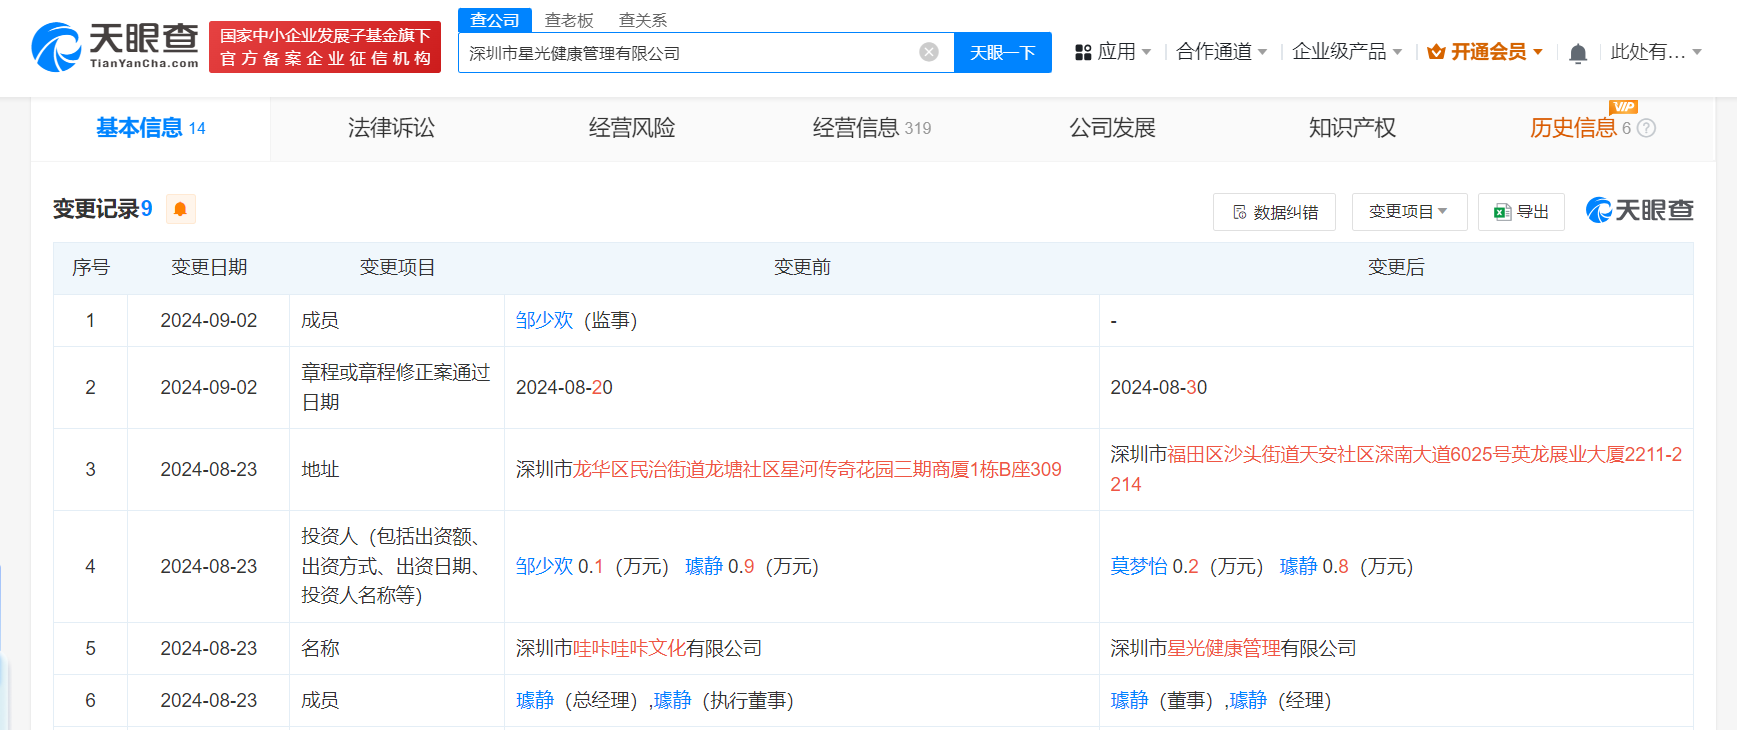Select the 经营风险 tab
Viewport: 1737px width, 730px height.
(632, 128)
